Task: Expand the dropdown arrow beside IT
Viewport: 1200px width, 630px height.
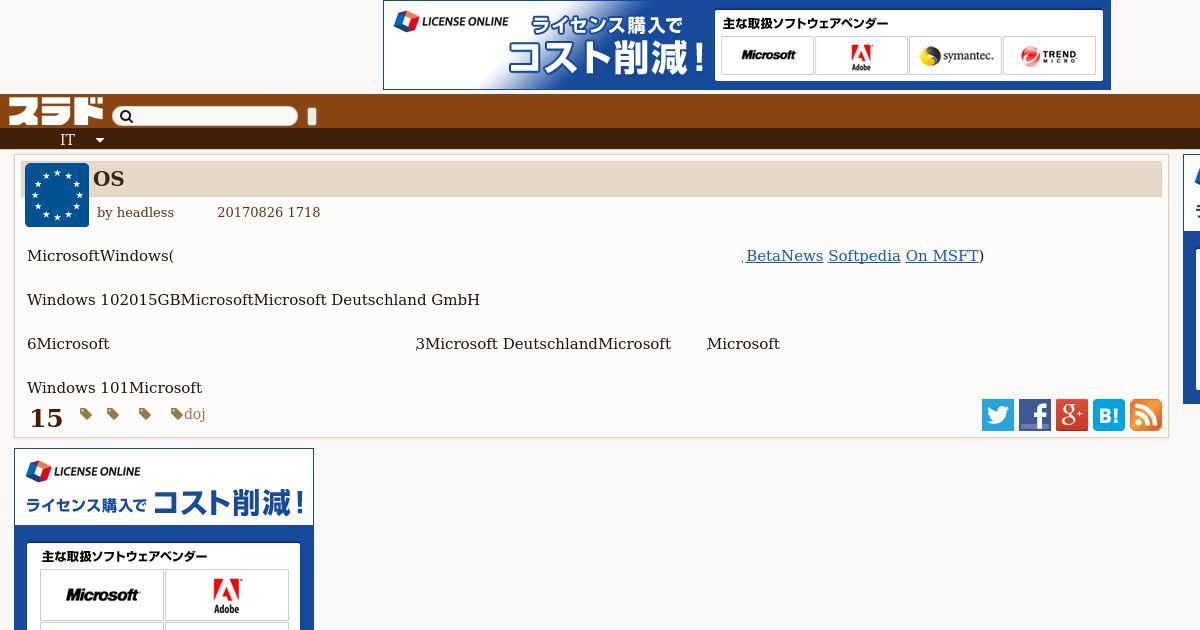Action: pos(99,140)
